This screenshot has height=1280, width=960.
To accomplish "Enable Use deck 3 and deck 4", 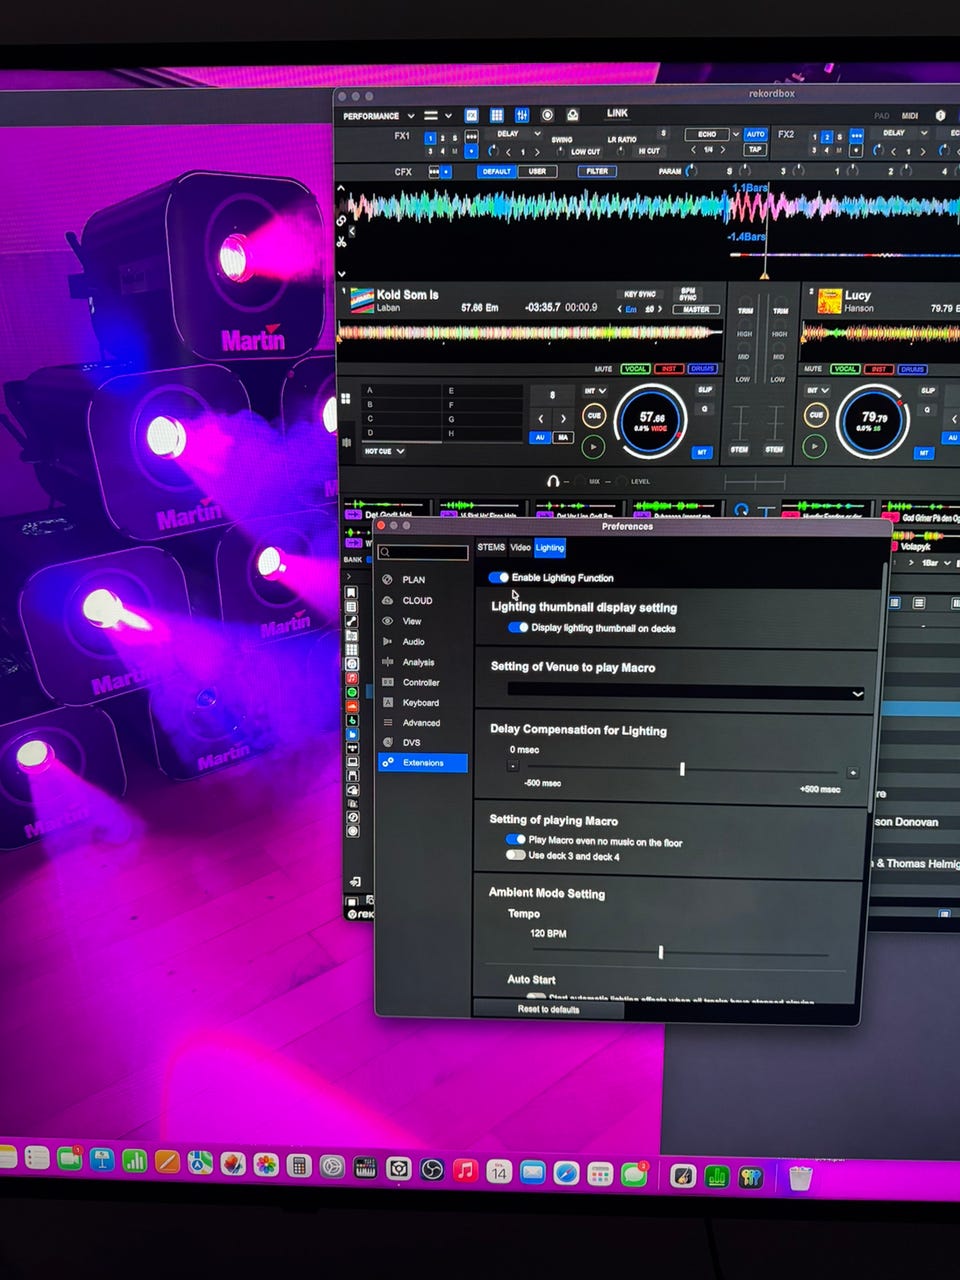I will click(x=515, y=856).
